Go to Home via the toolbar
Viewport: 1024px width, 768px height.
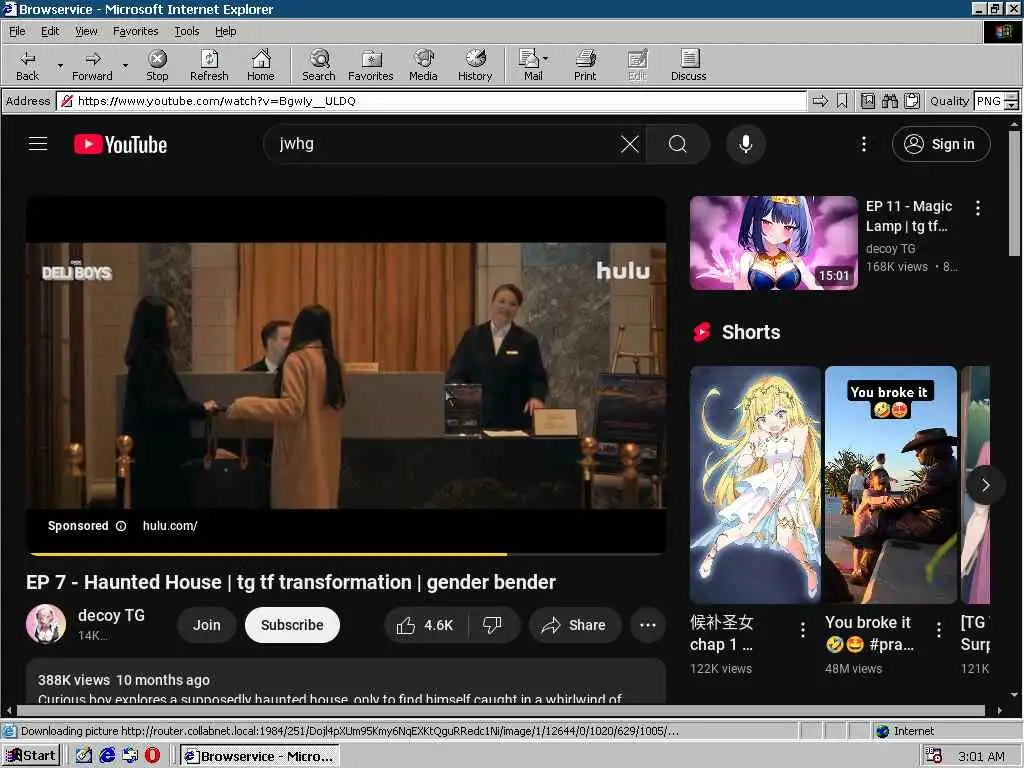coord(261,65)
